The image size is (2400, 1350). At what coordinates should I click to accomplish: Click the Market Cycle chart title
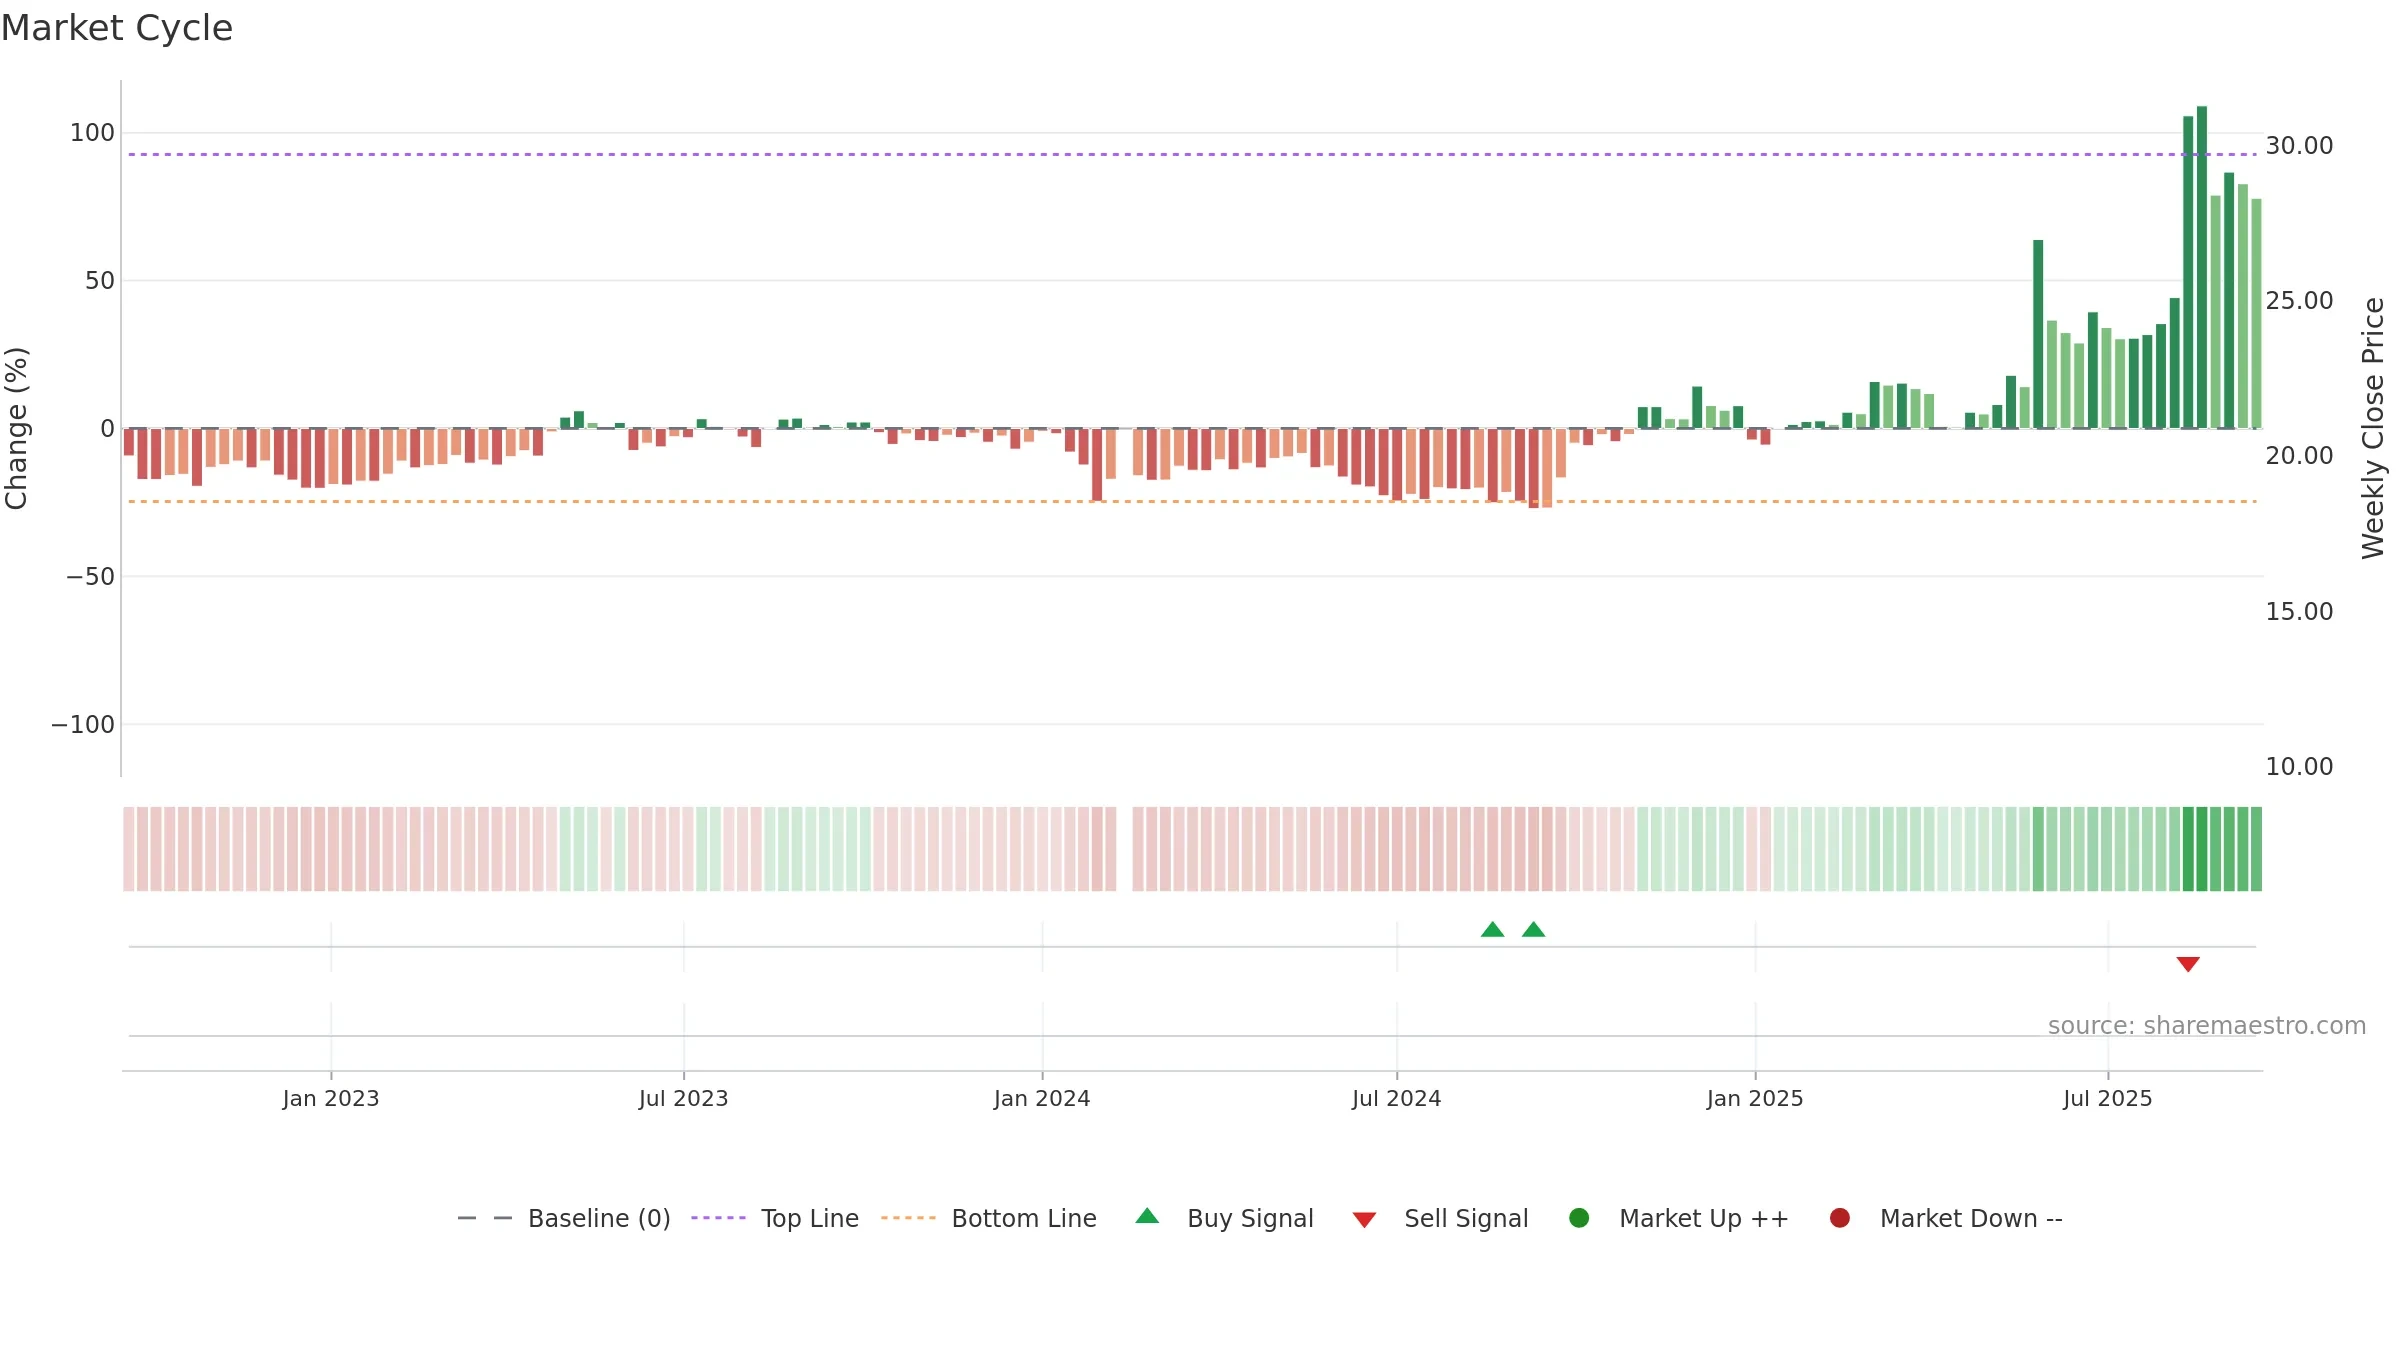pos(117,28)
